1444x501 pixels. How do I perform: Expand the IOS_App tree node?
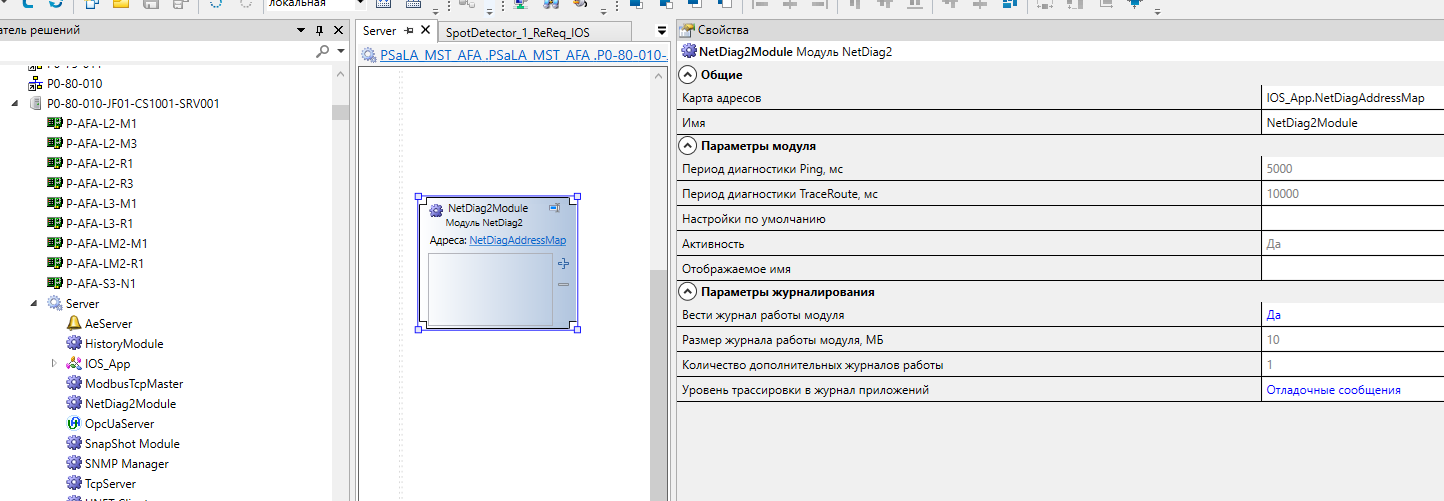coord(54,363)
